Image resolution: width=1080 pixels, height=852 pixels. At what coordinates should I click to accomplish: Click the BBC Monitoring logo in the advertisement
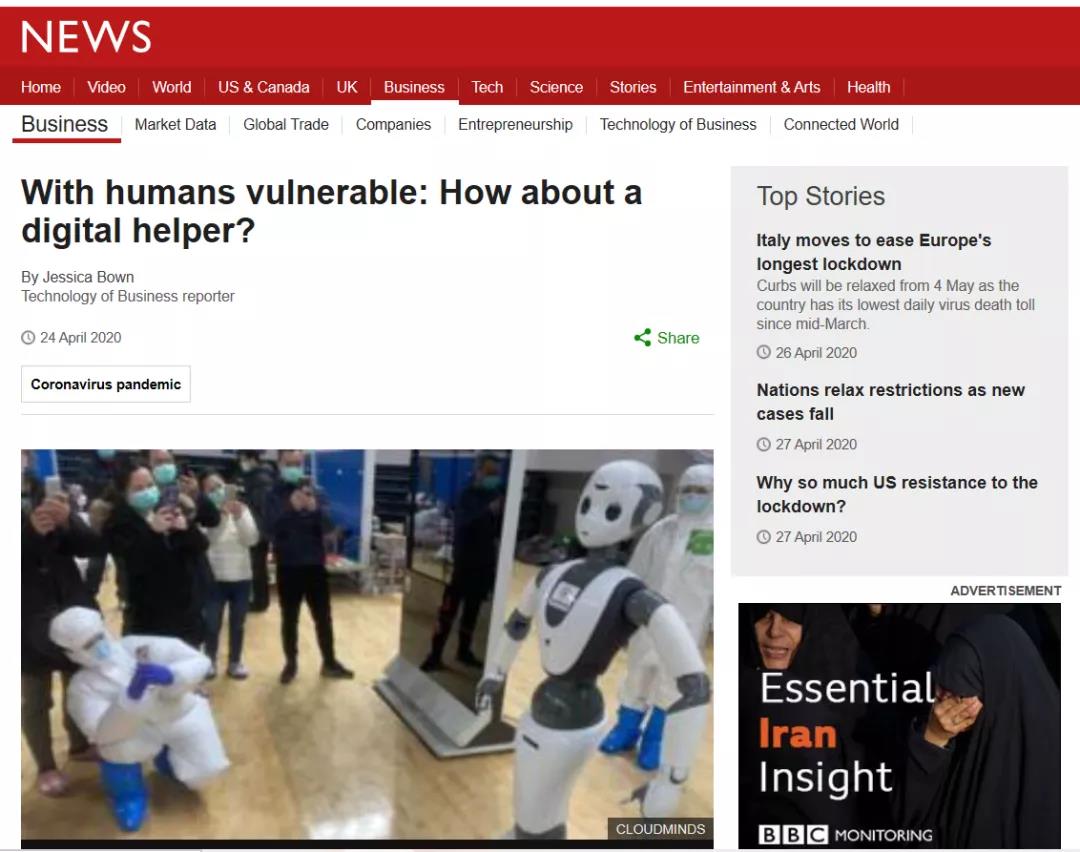[845, 834]
